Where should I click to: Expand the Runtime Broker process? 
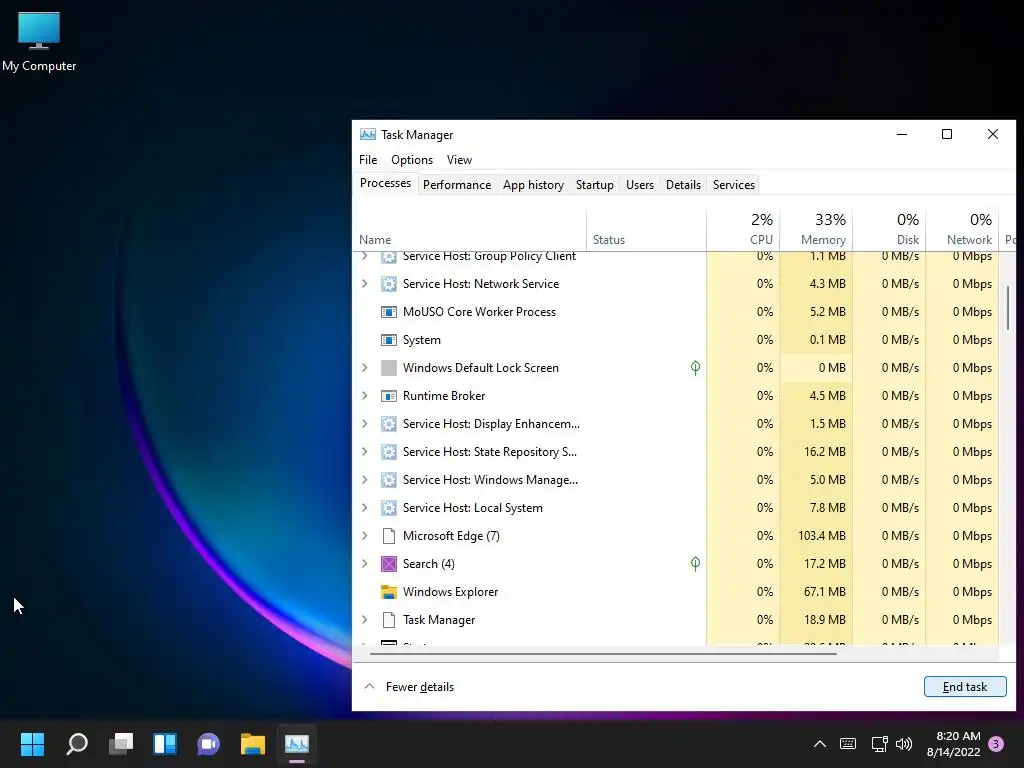364,396
